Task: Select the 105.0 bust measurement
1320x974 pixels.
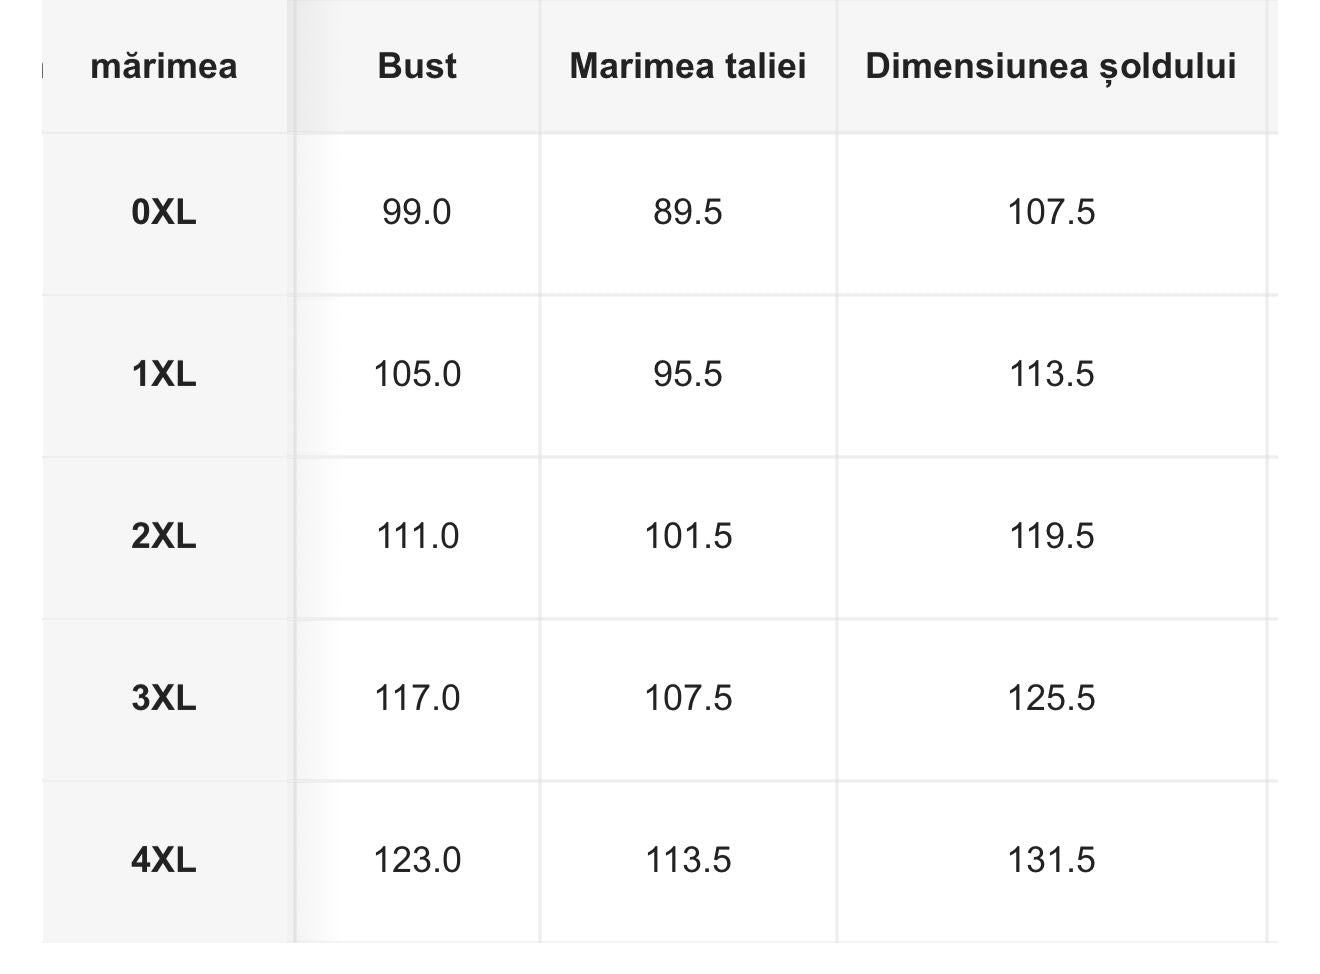Action: pyautogui.click(x=417, y=374)
